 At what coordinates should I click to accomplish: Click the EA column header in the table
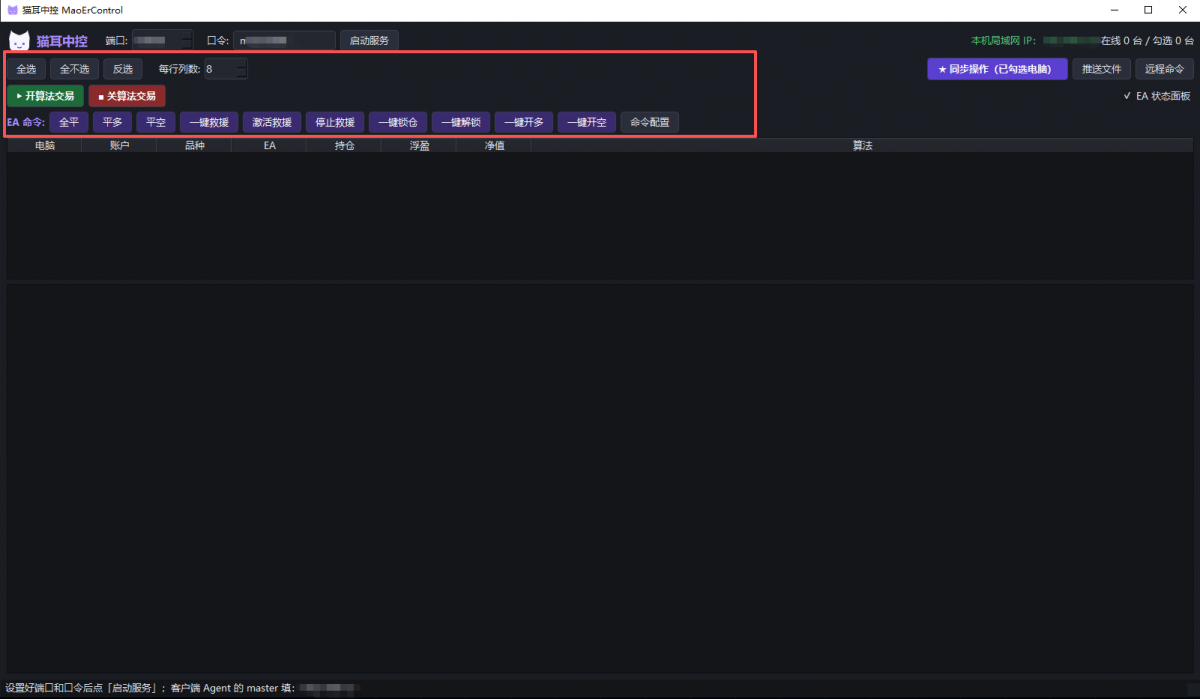pos(269,146)
